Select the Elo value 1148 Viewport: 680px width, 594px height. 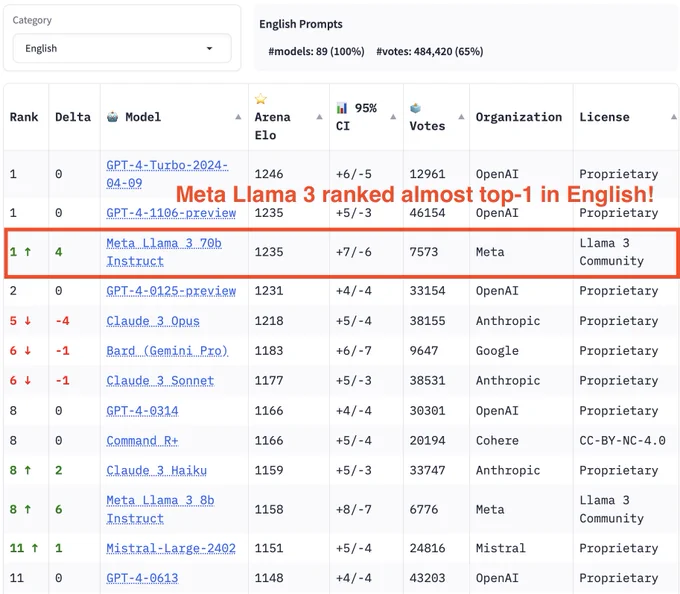tap(269, 578)
